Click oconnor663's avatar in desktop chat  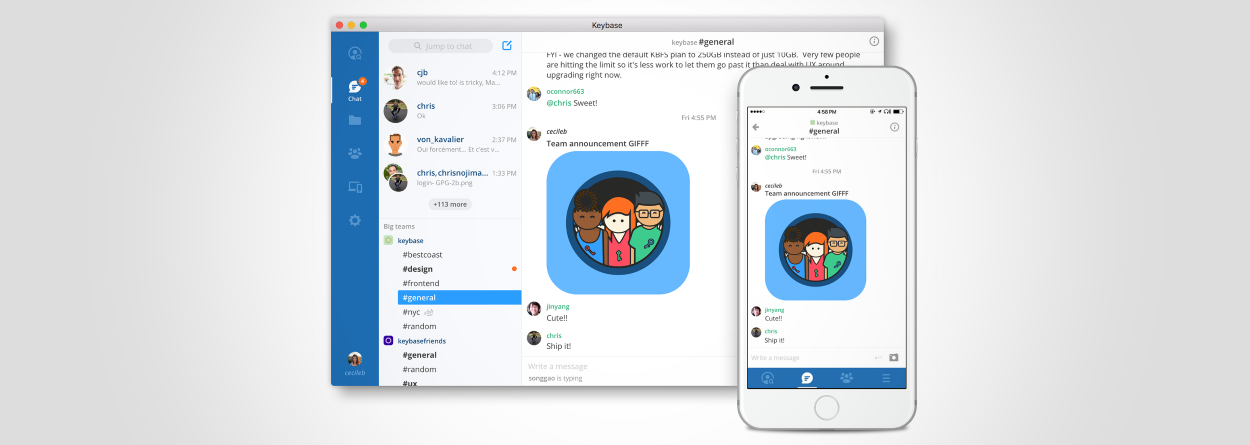(x=534, y=93)
